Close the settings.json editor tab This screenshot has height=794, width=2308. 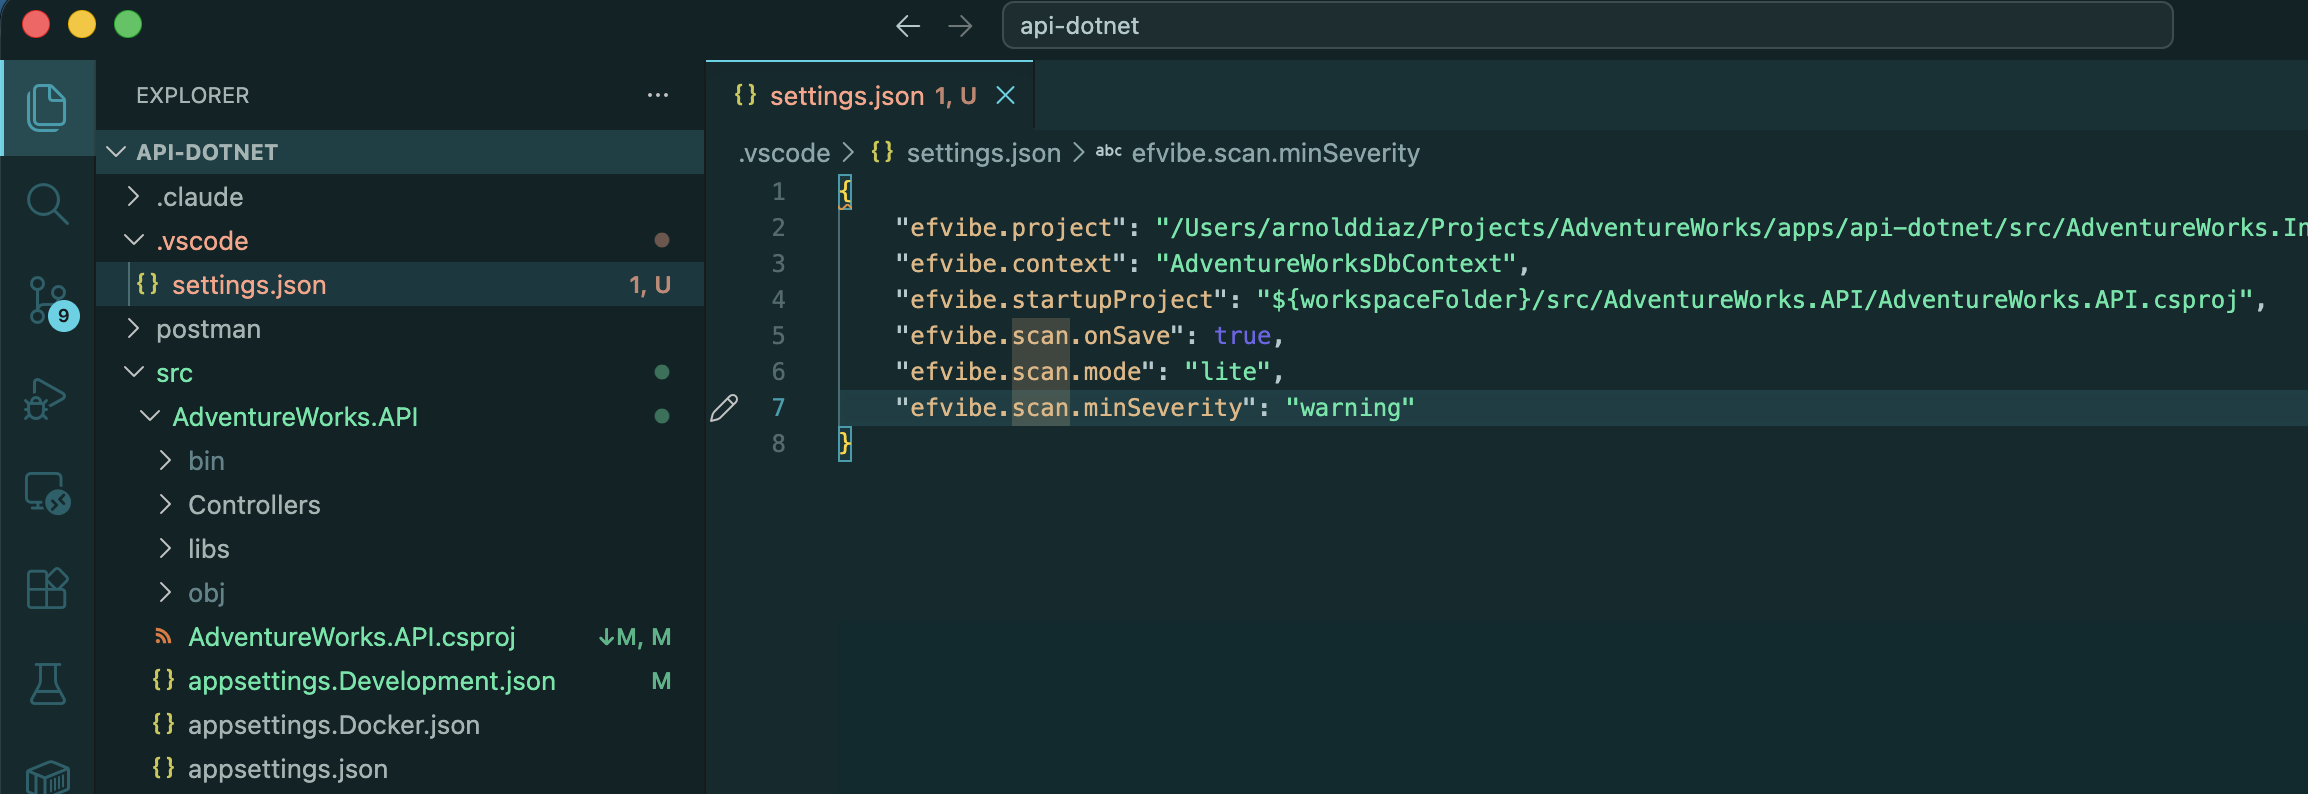[x=1006, y=95]
